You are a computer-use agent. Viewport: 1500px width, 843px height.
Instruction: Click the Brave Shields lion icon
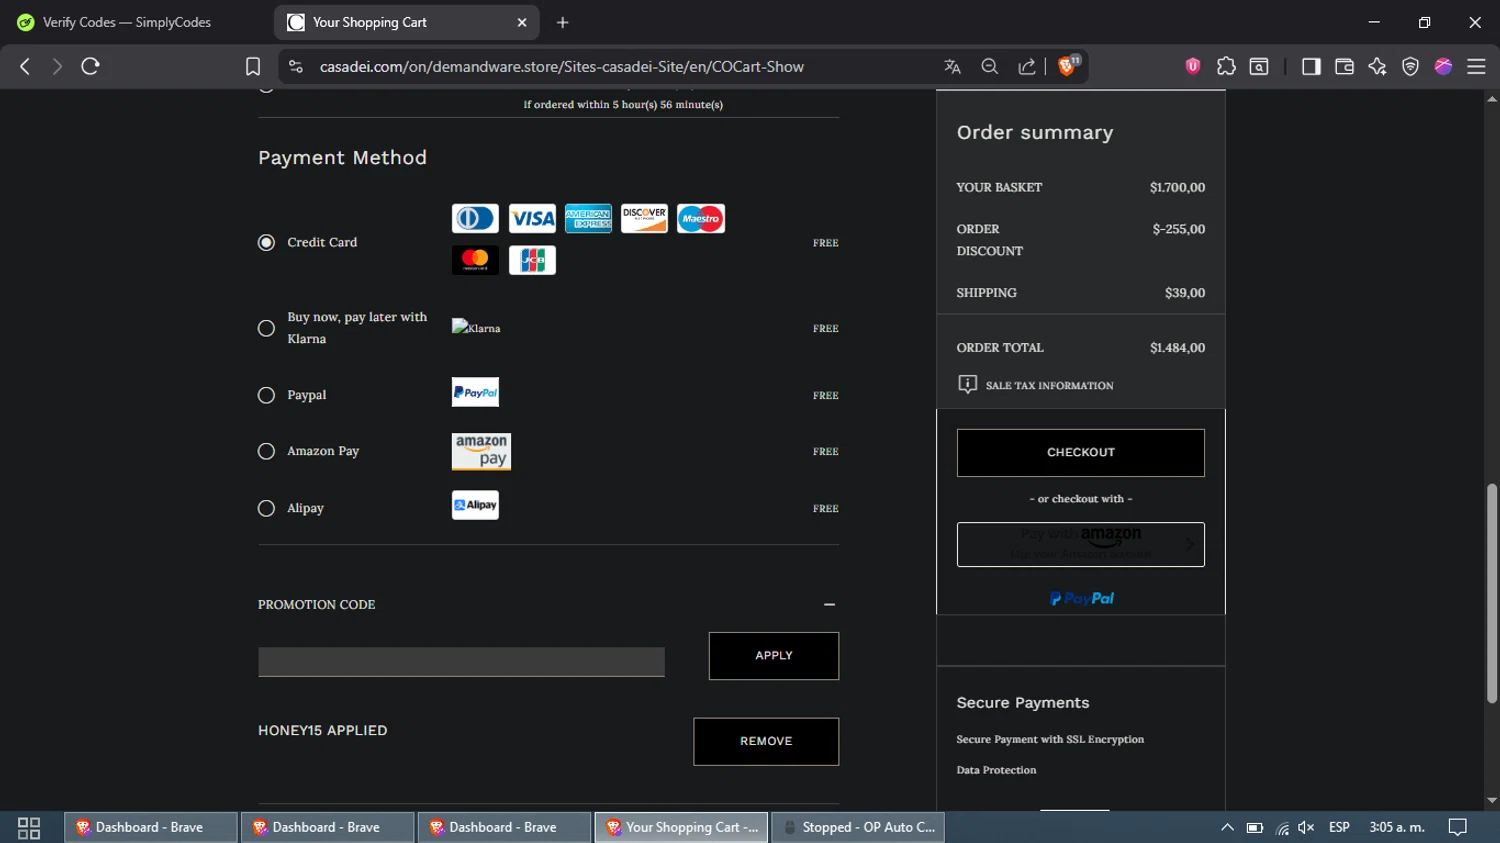tap(1067, 66)
